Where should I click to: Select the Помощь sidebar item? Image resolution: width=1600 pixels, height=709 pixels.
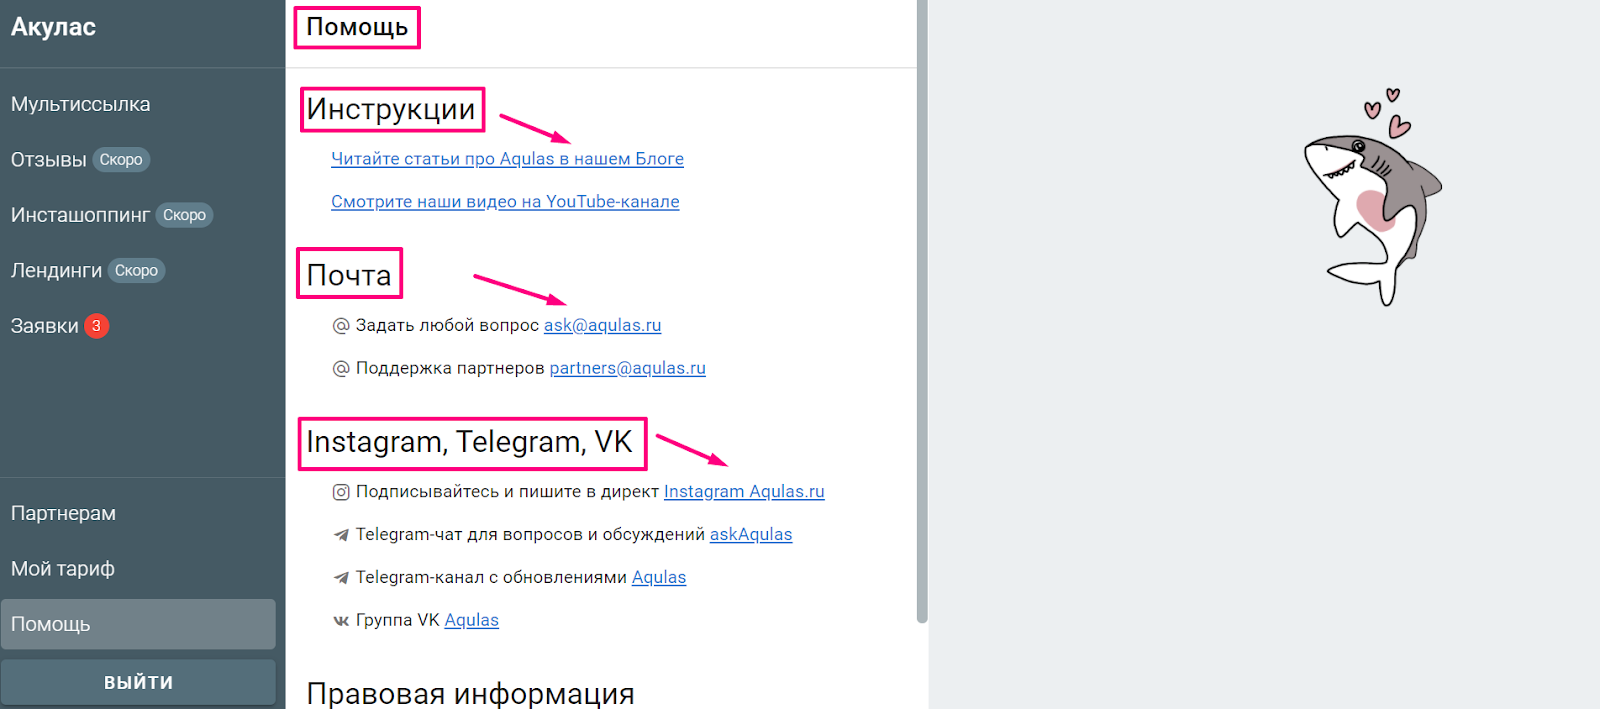coord(138,624)
